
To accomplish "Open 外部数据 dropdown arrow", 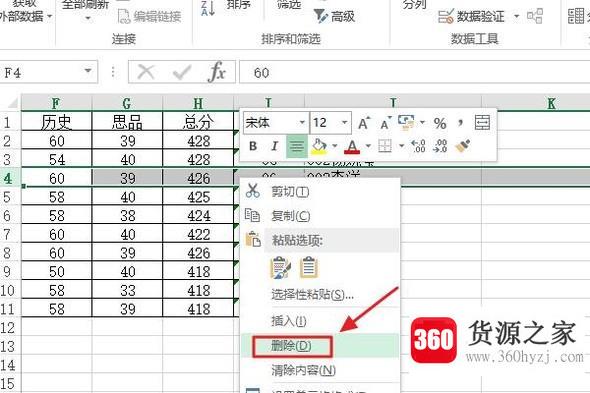I will 49,17.
